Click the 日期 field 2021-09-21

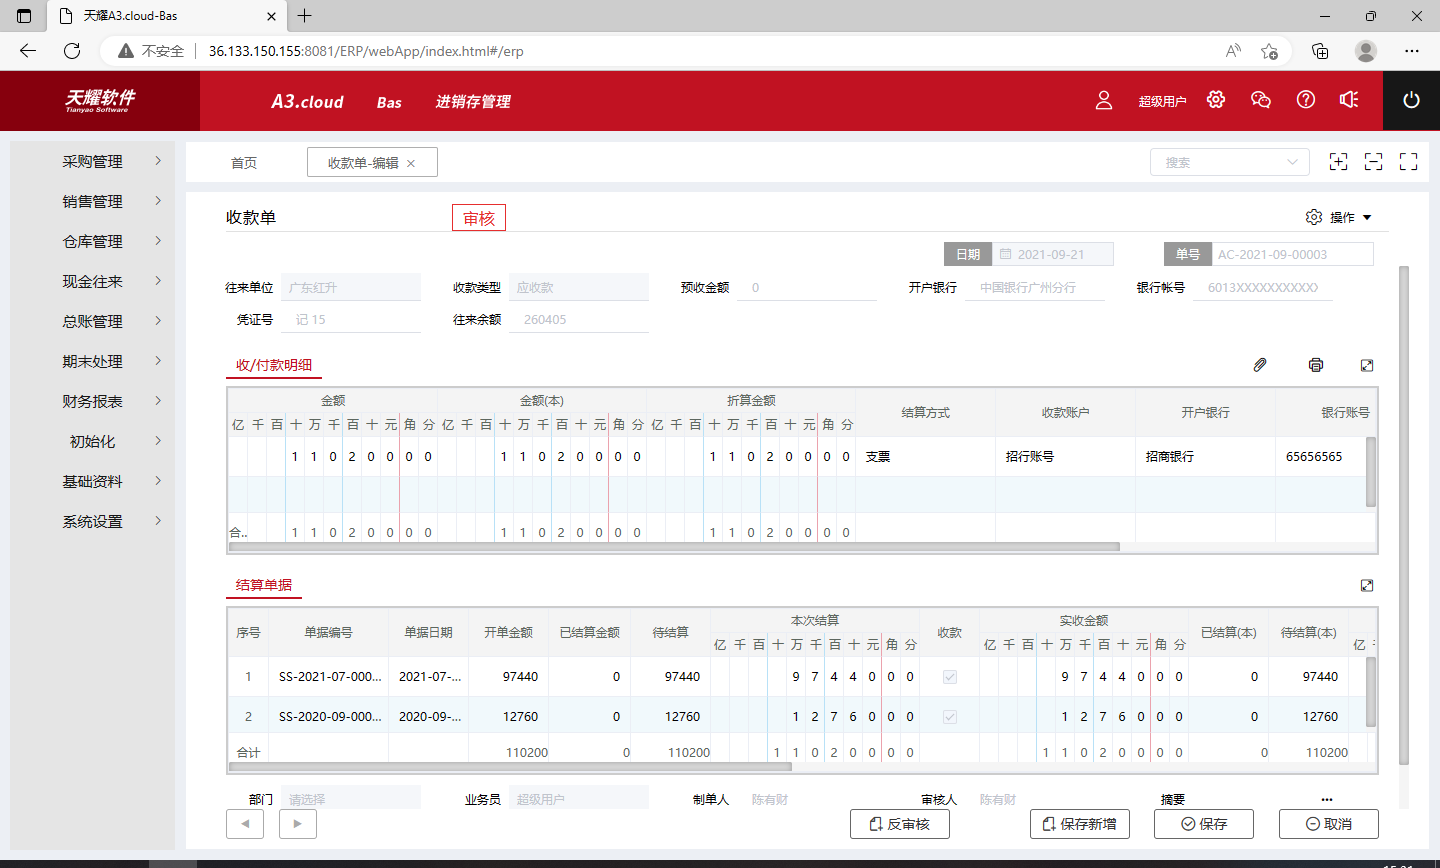pyautogui.click(x=1053, y=254)
